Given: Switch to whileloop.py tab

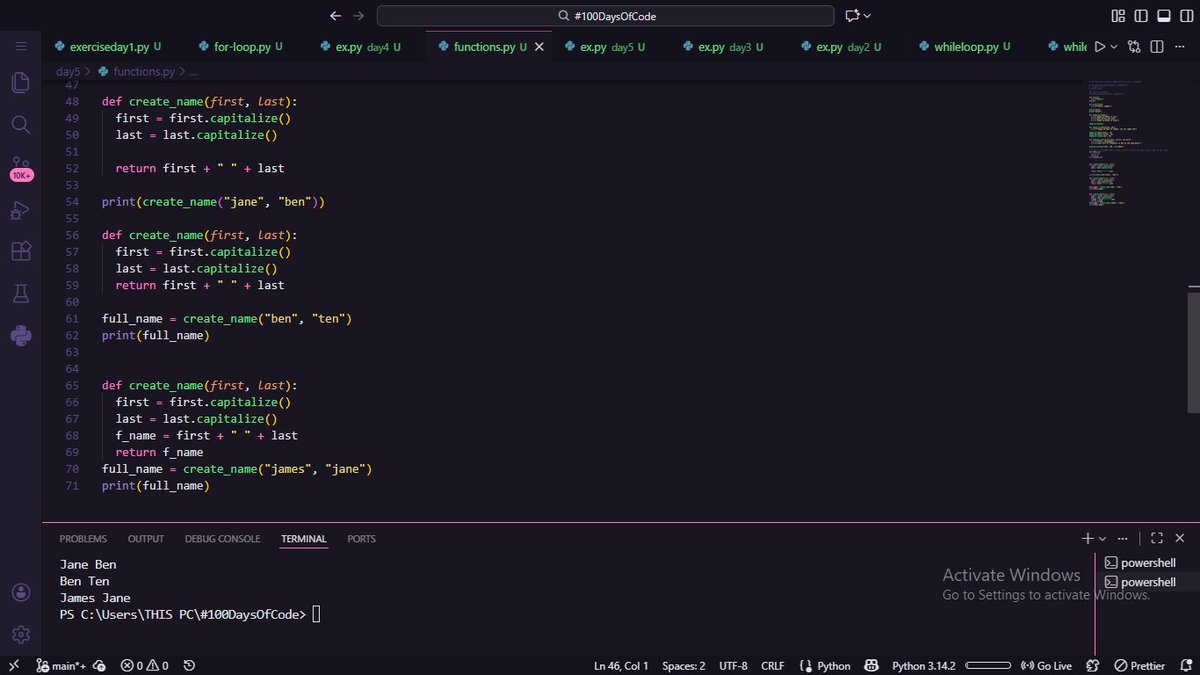Looking at the screenshot, I should [x=964, y=47].
